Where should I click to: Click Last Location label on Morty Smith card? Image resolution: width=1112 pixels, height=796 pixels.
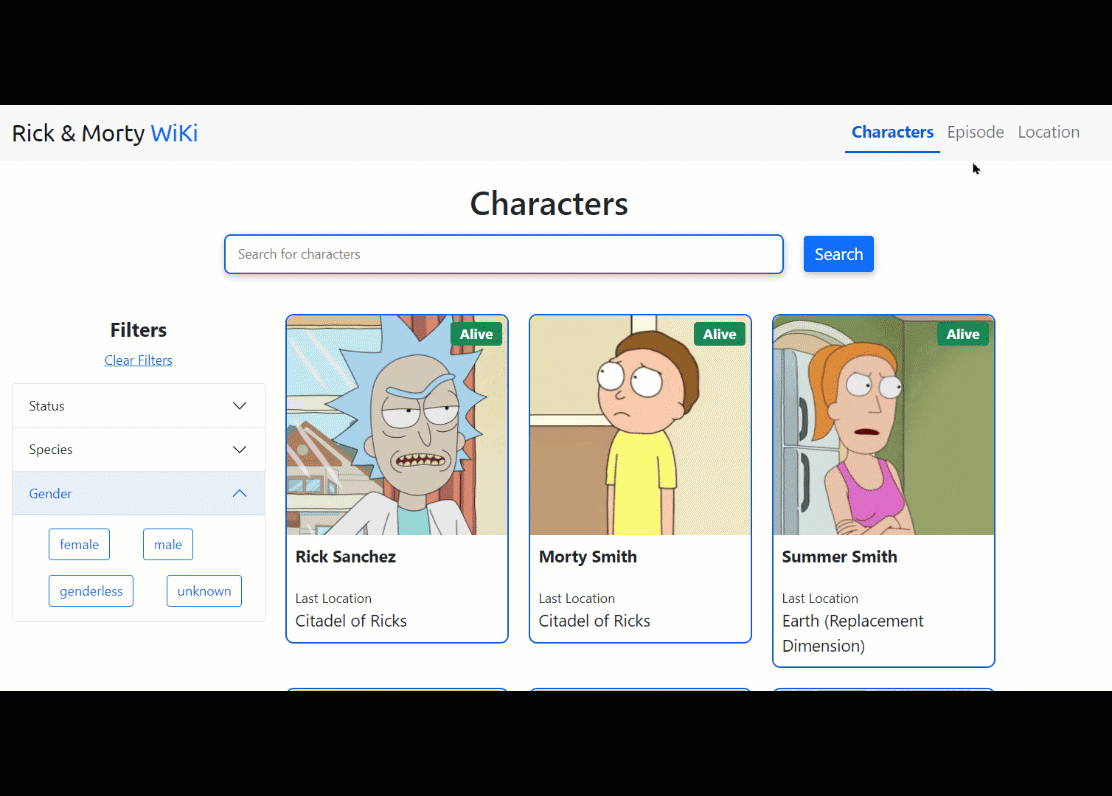tap(577, 599)
